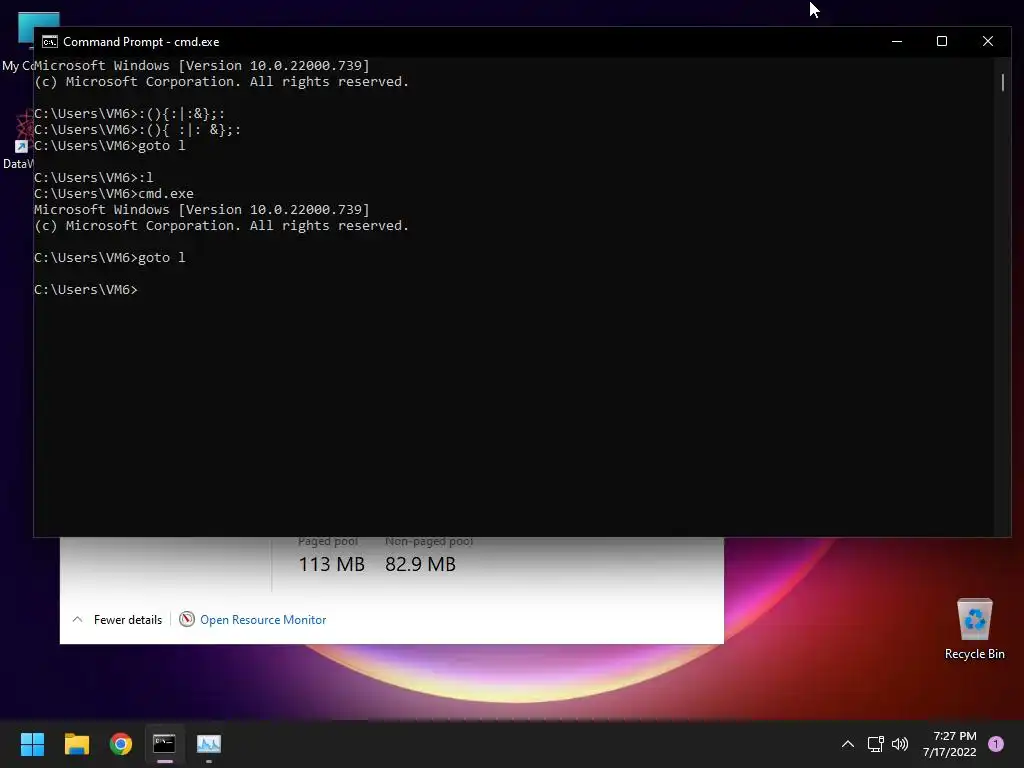The height and width of the screenshot is (768, 1024).
Task: Minimize the Command Prompt window
Action: [x=897, y=41]
